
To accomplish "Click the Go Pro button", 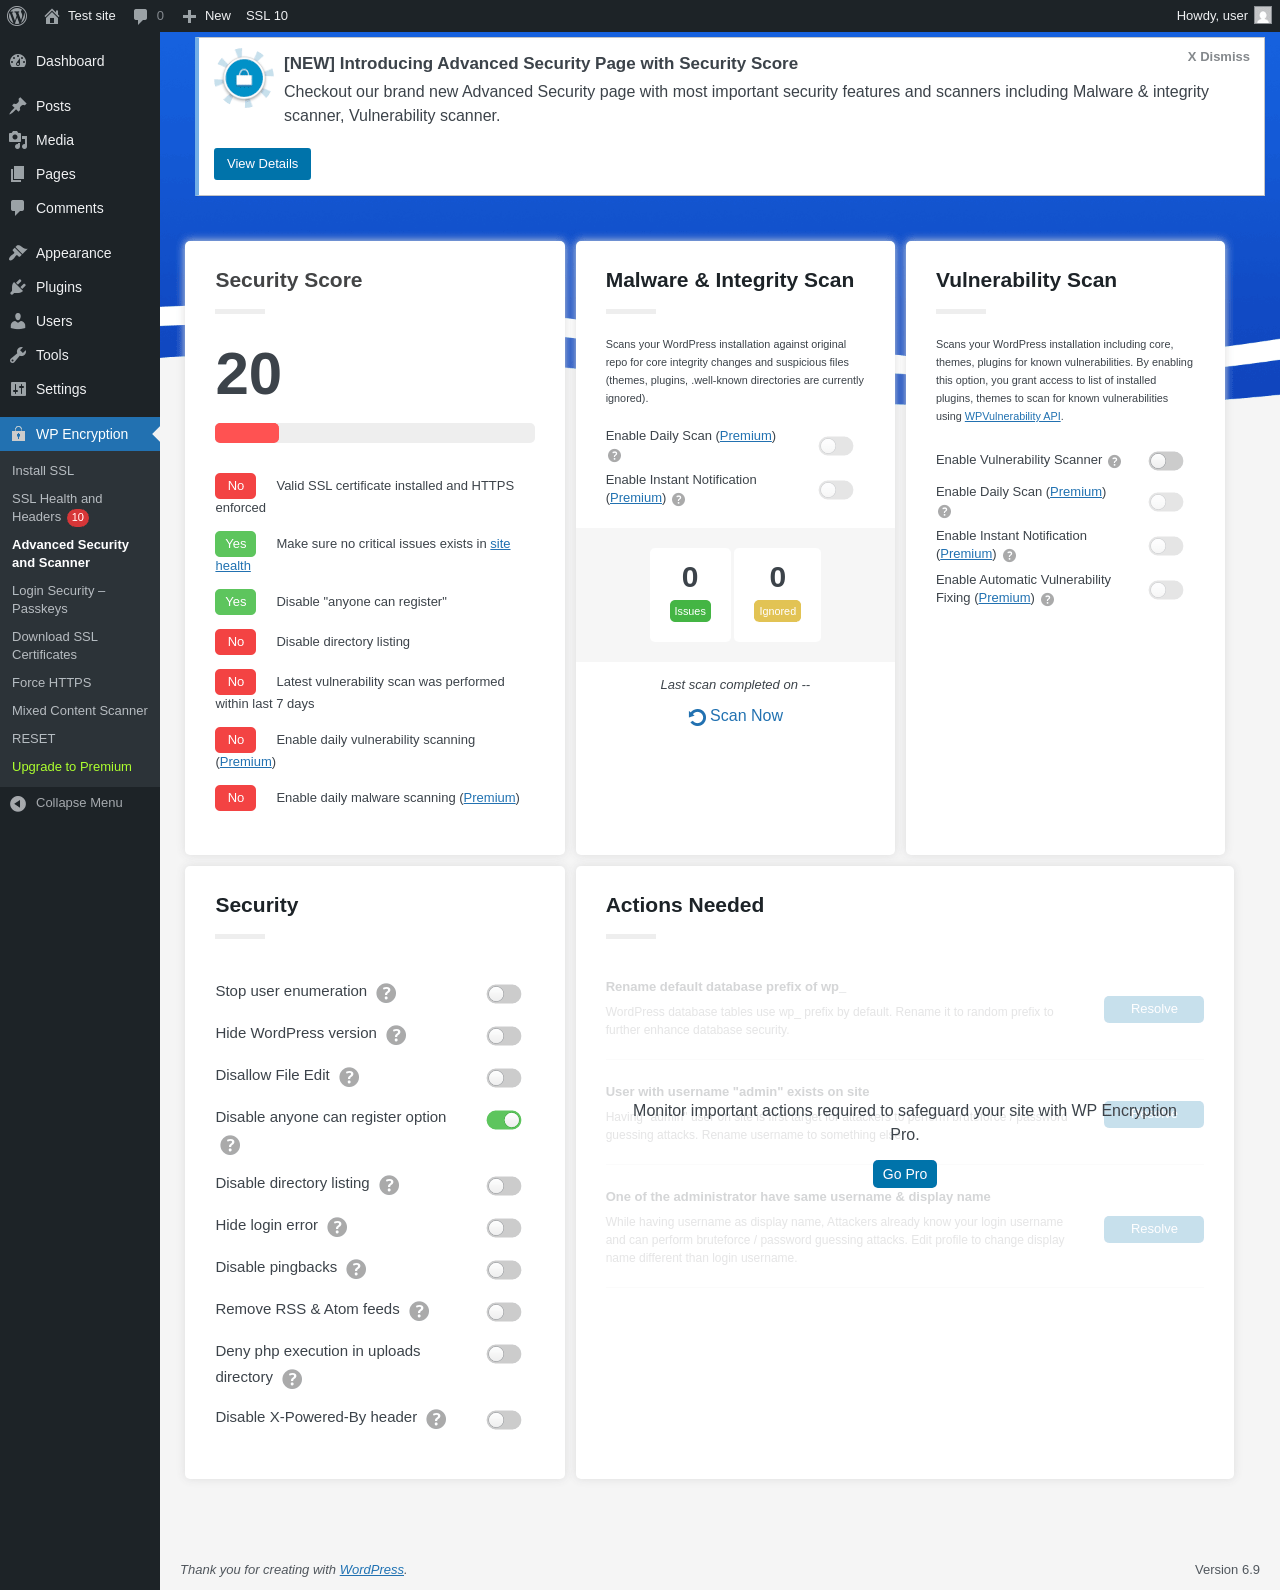I will click(905, 1174).
